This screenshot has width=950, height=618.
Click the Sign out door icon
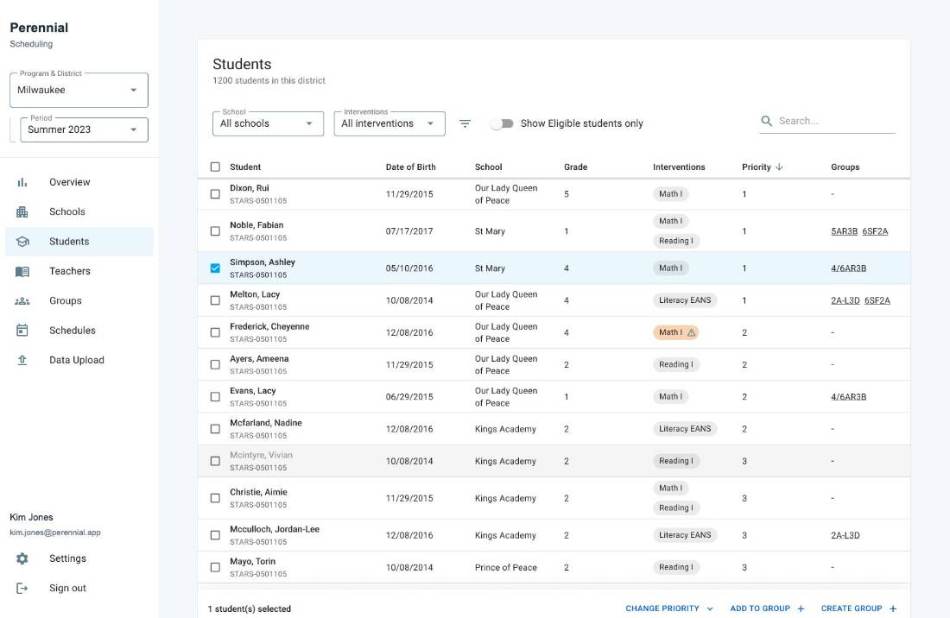pyautogui.click(x=22, y=588)
